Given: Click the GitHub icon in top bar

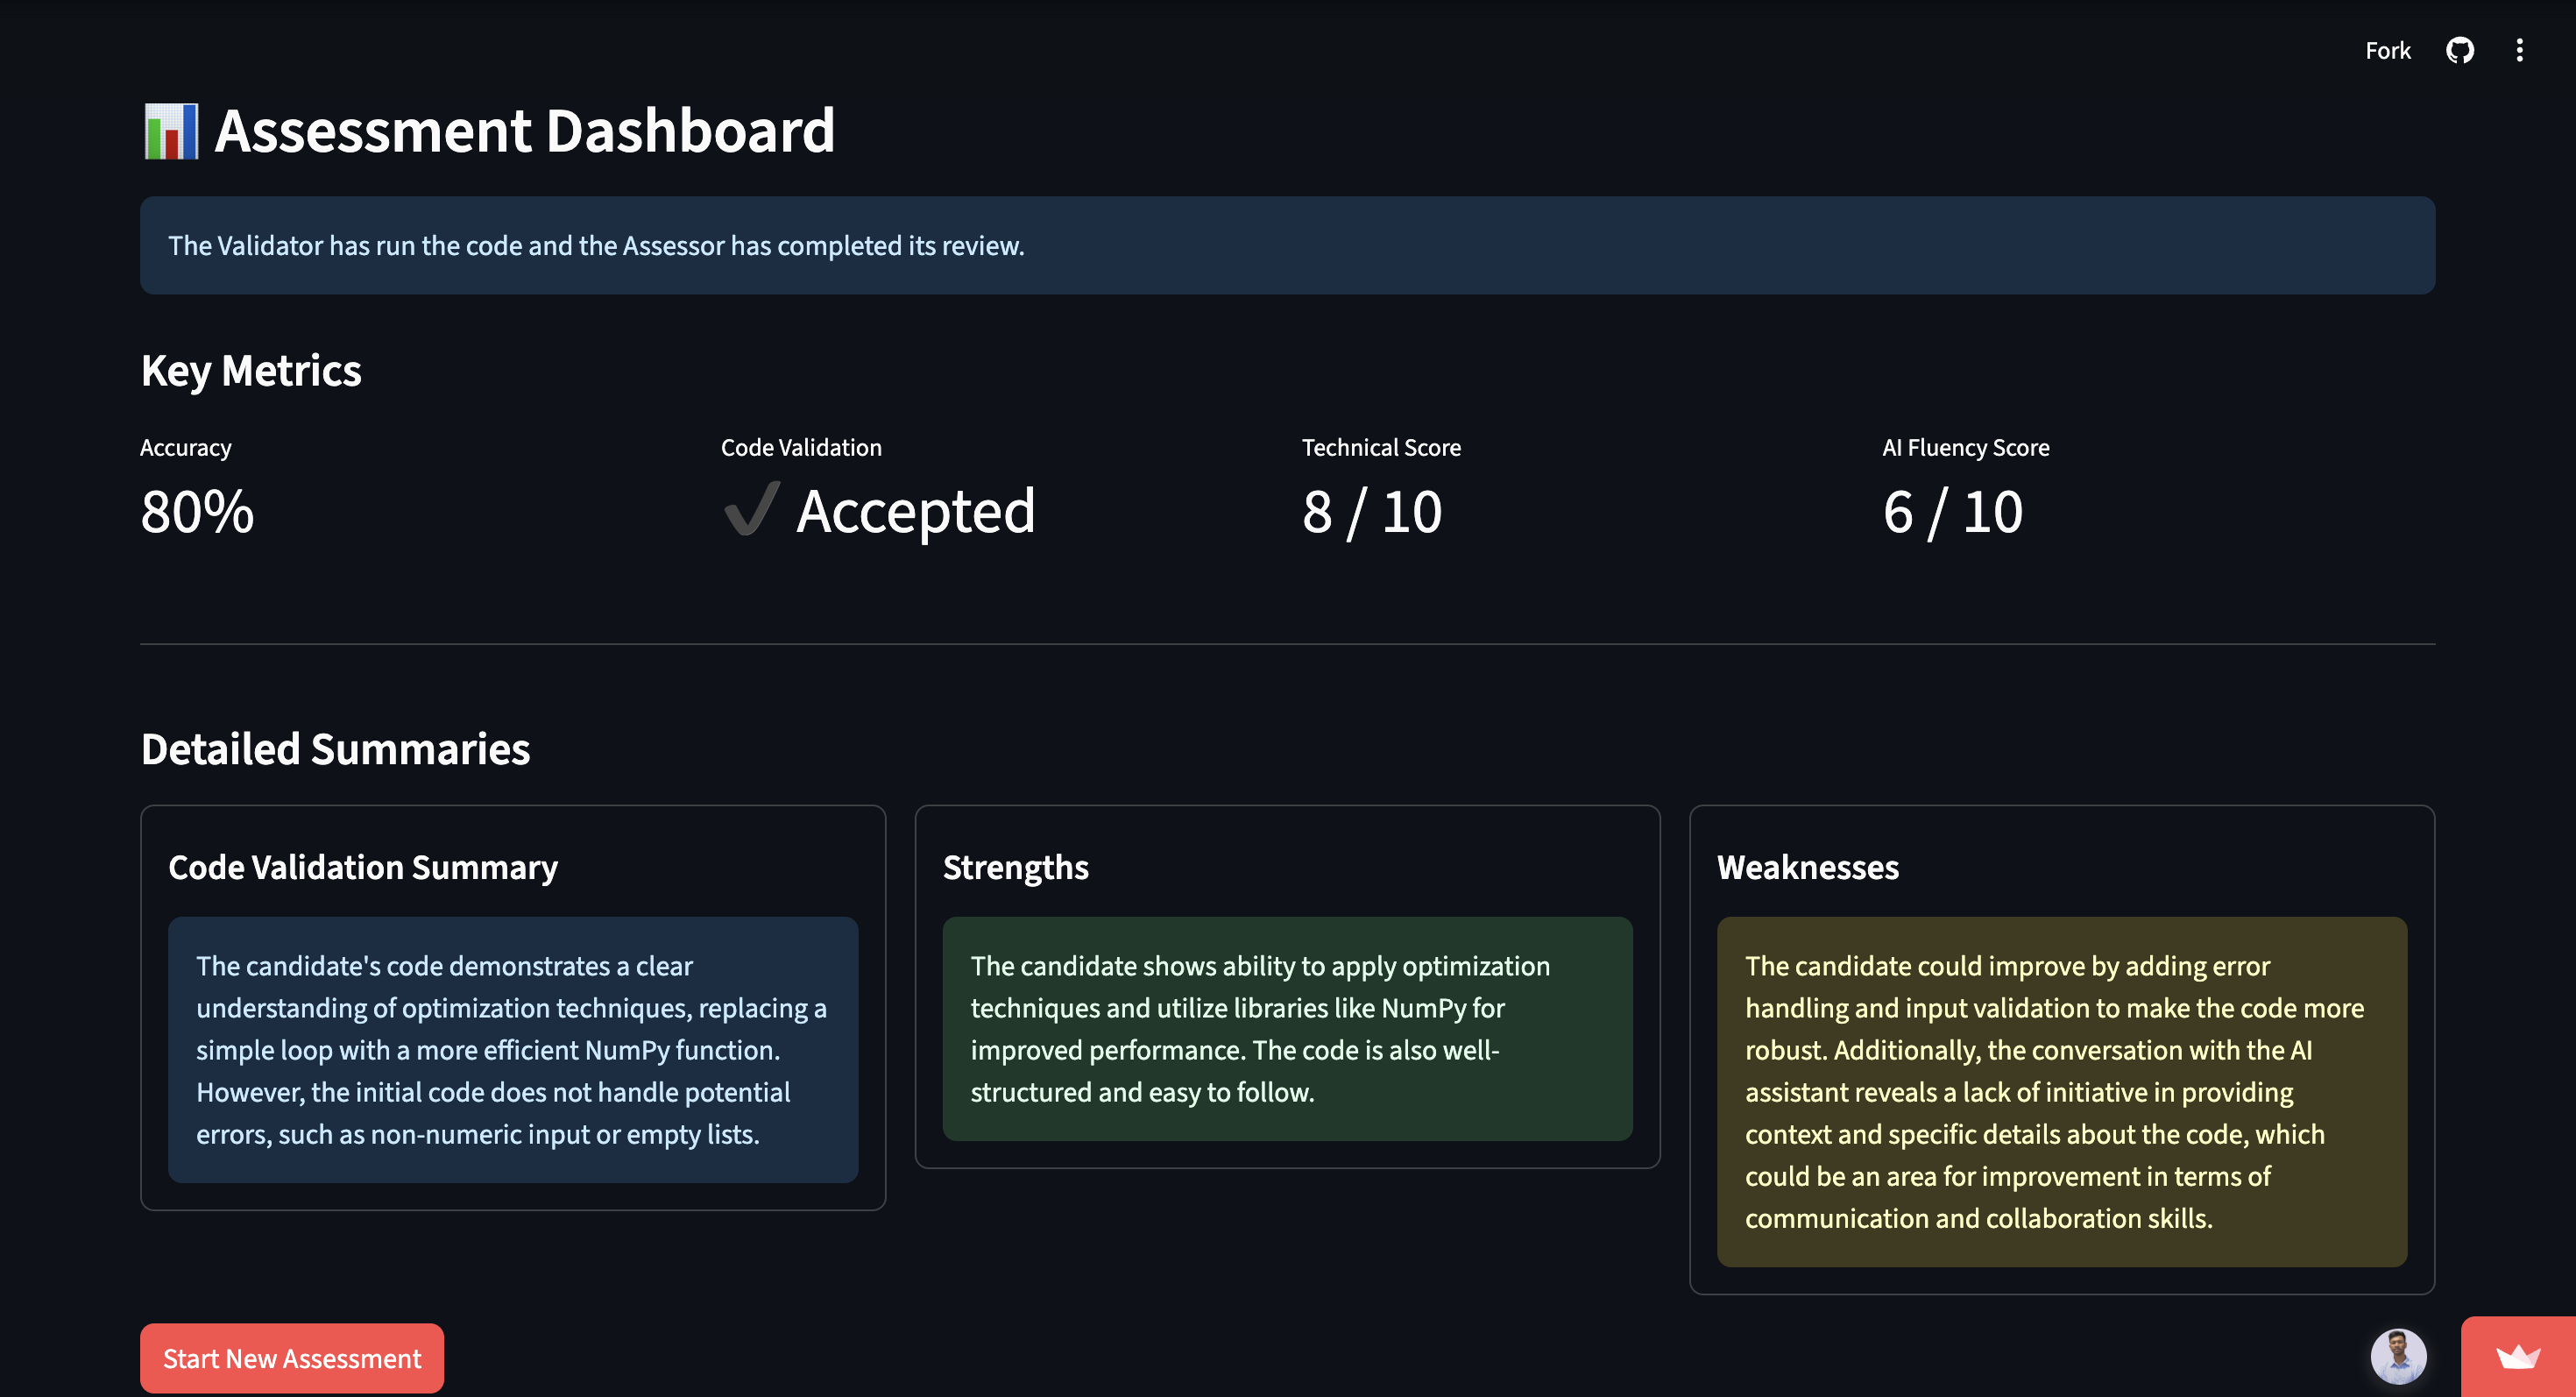Looking at the screenshot, I should (x=2459, y=50).
